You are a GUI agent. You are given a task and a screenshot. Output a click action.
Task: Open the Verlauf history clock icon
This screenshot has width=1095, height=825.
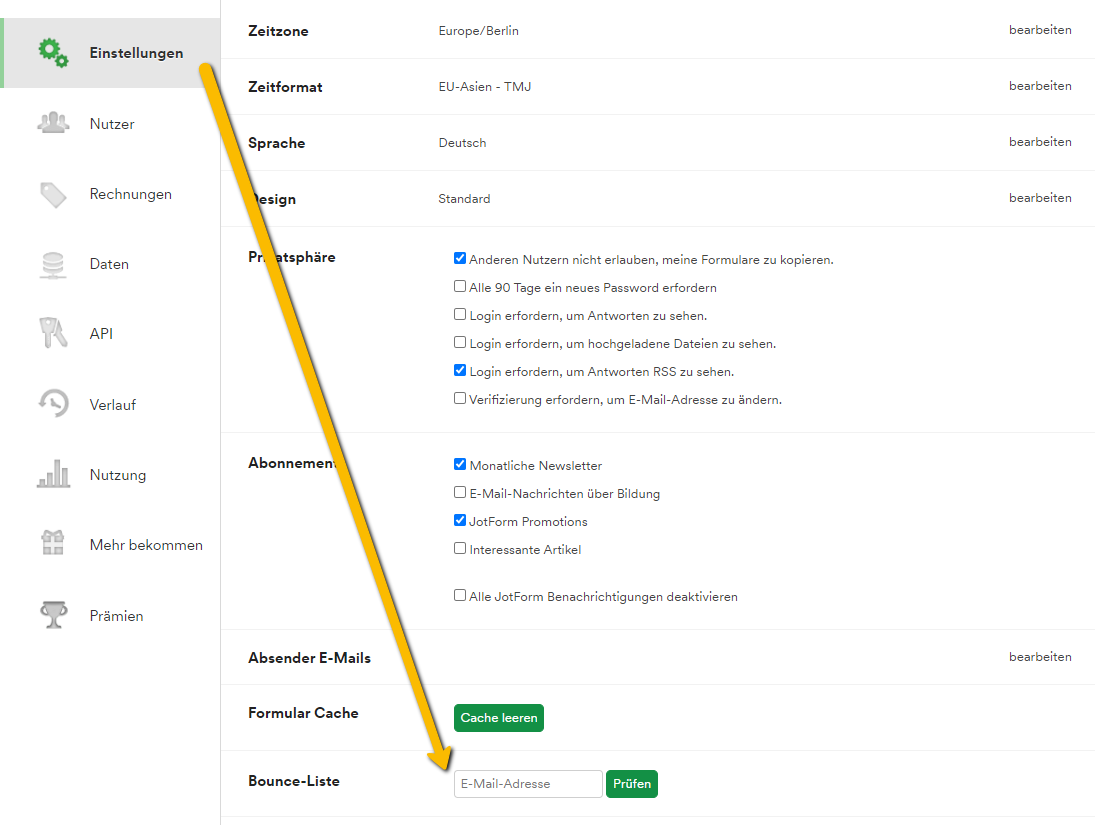[x=53, y=404]
